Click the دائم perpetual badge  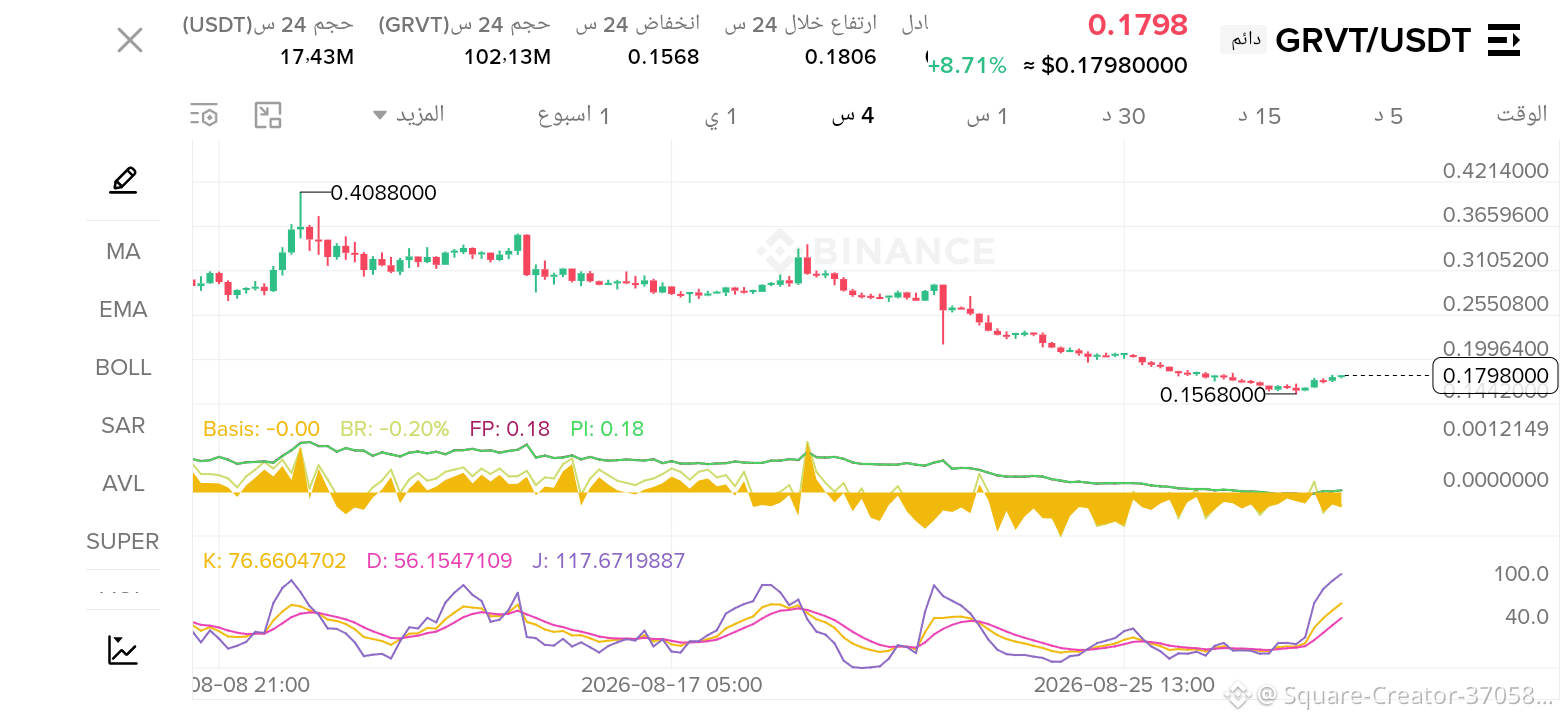(1243, 40)
